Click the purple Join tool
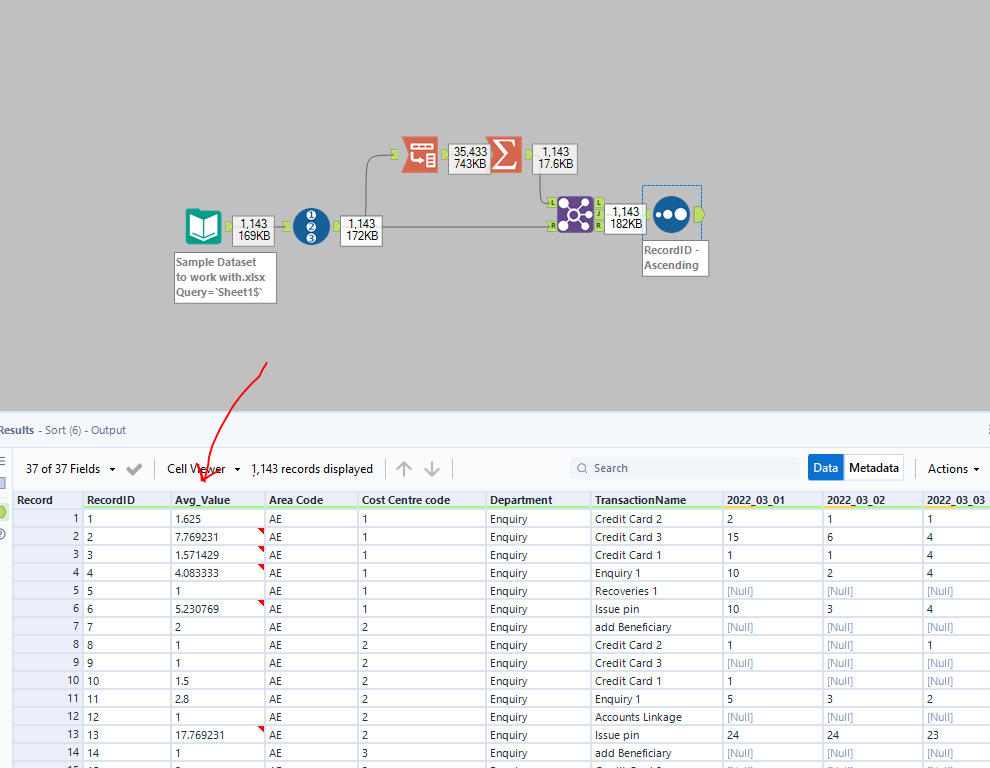 pyautogui.click(x=574, y=214)
